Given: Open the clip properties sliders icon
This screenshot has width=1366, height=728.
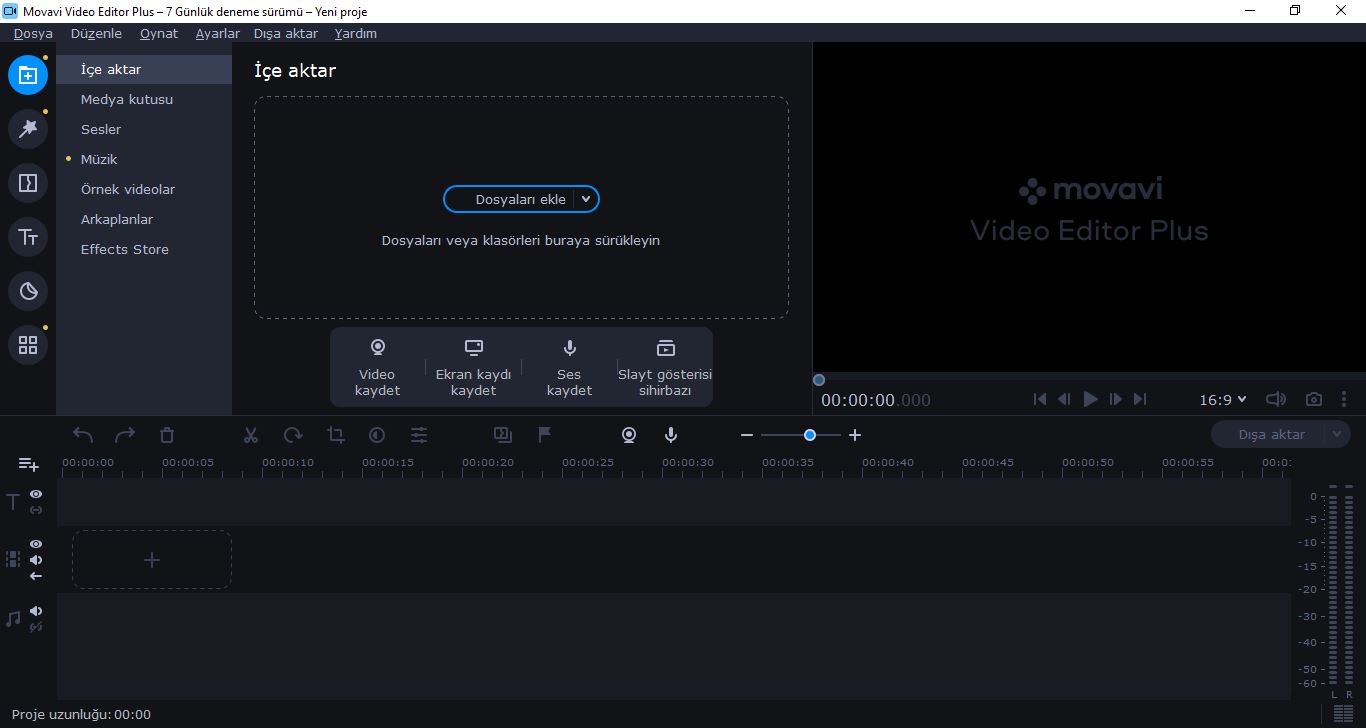Looking at the screenshot, I should point(419,435).
